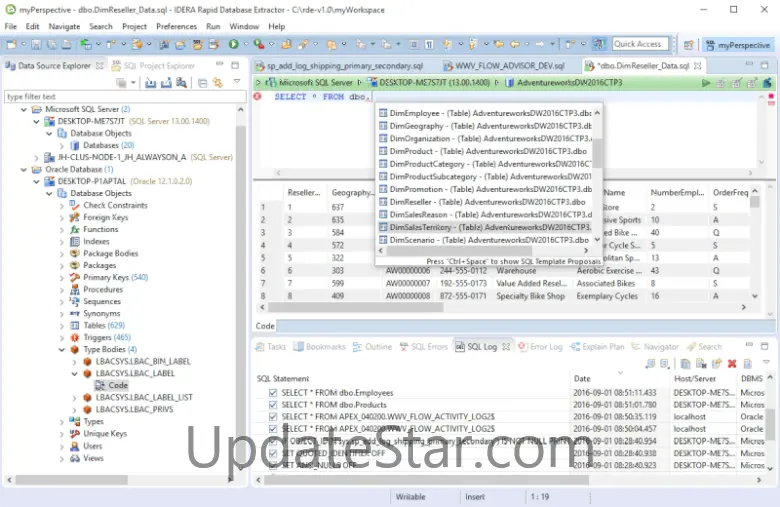Click the green Run button in toolbar
Image resolution: width=780 pixels, height=507 pixels.
pyautogui.click(x=233, y=44)
